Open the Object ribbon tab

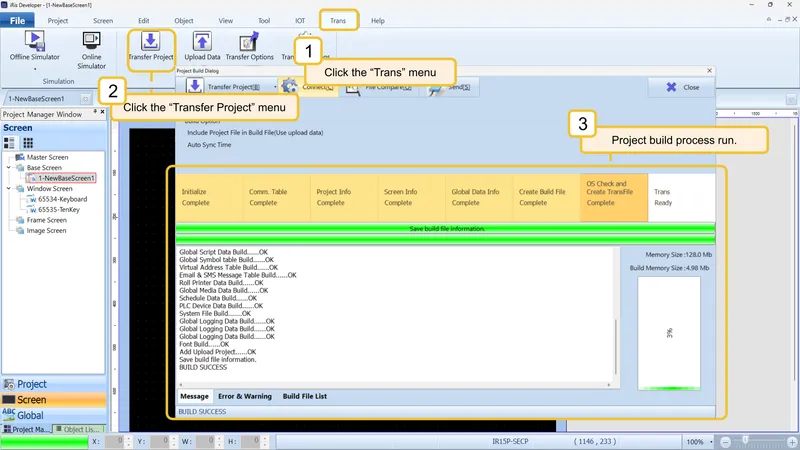[x=184, y=21]
